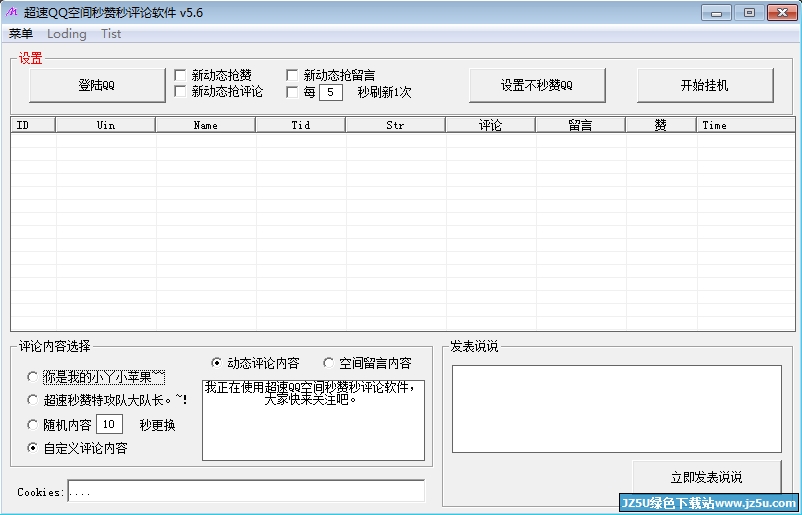Select 超速秒赞特攻队大队长 radio option
This screenshot has height=515, width=802.
coord(32,399)
